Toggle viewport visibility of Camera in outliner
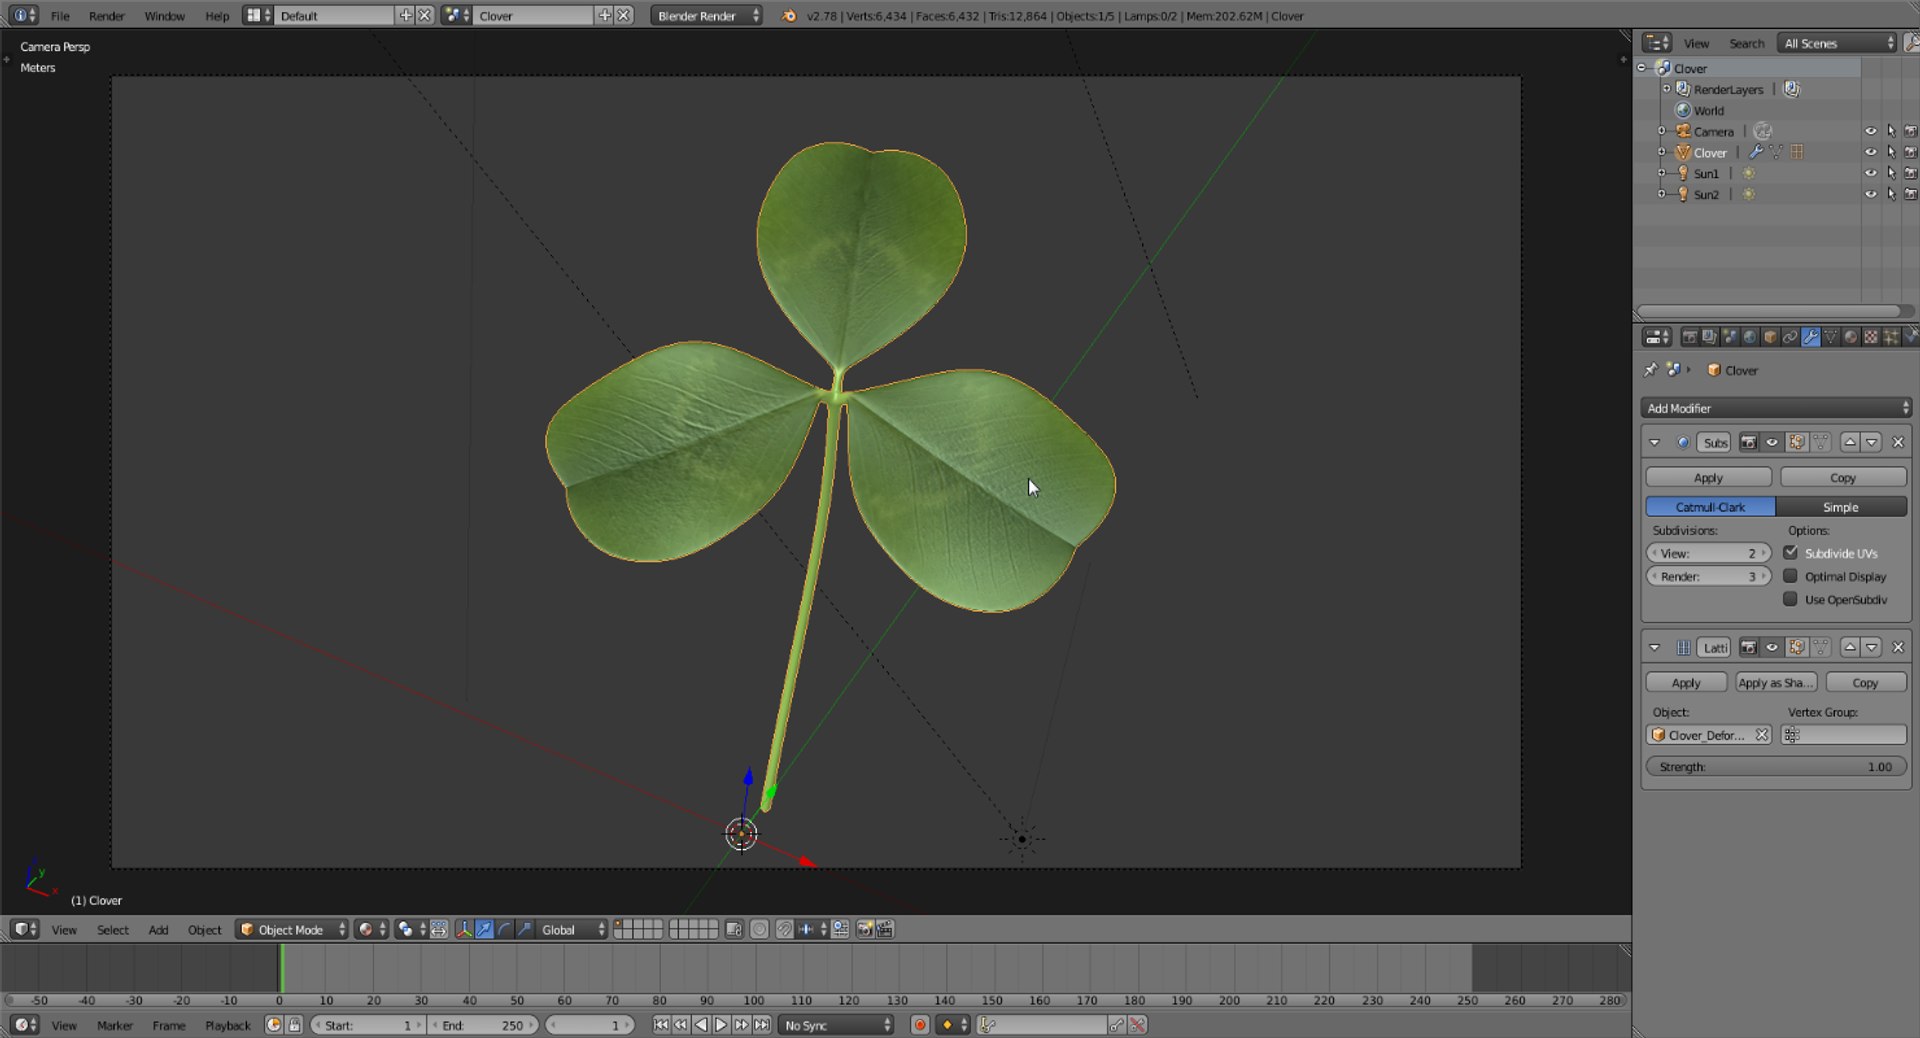 click(x=1870, y=131)
